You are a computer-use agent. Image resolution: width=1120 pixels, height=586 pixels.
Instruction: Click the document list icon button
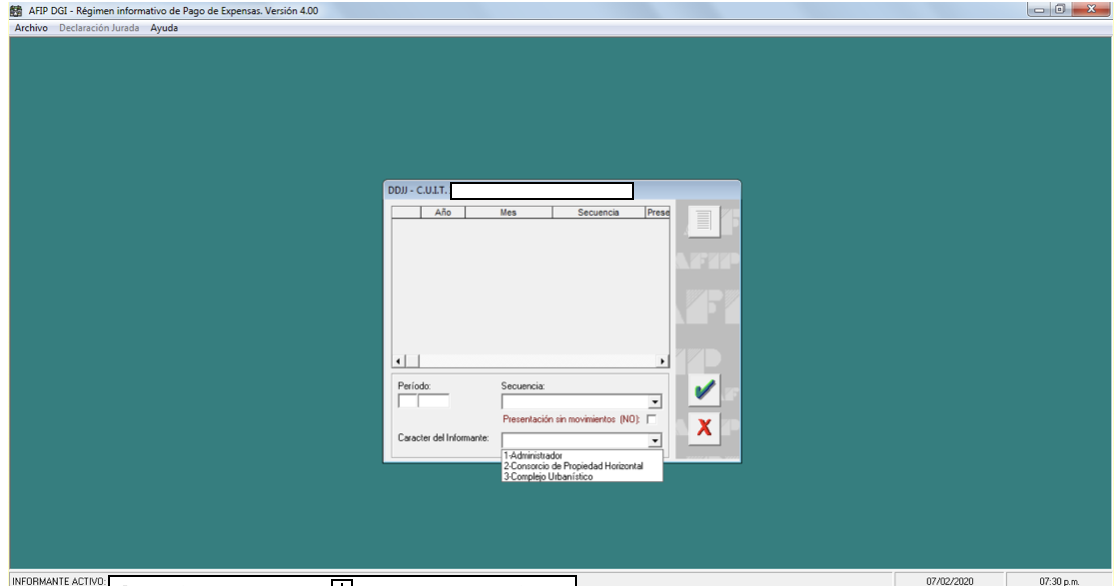point(705,220)
